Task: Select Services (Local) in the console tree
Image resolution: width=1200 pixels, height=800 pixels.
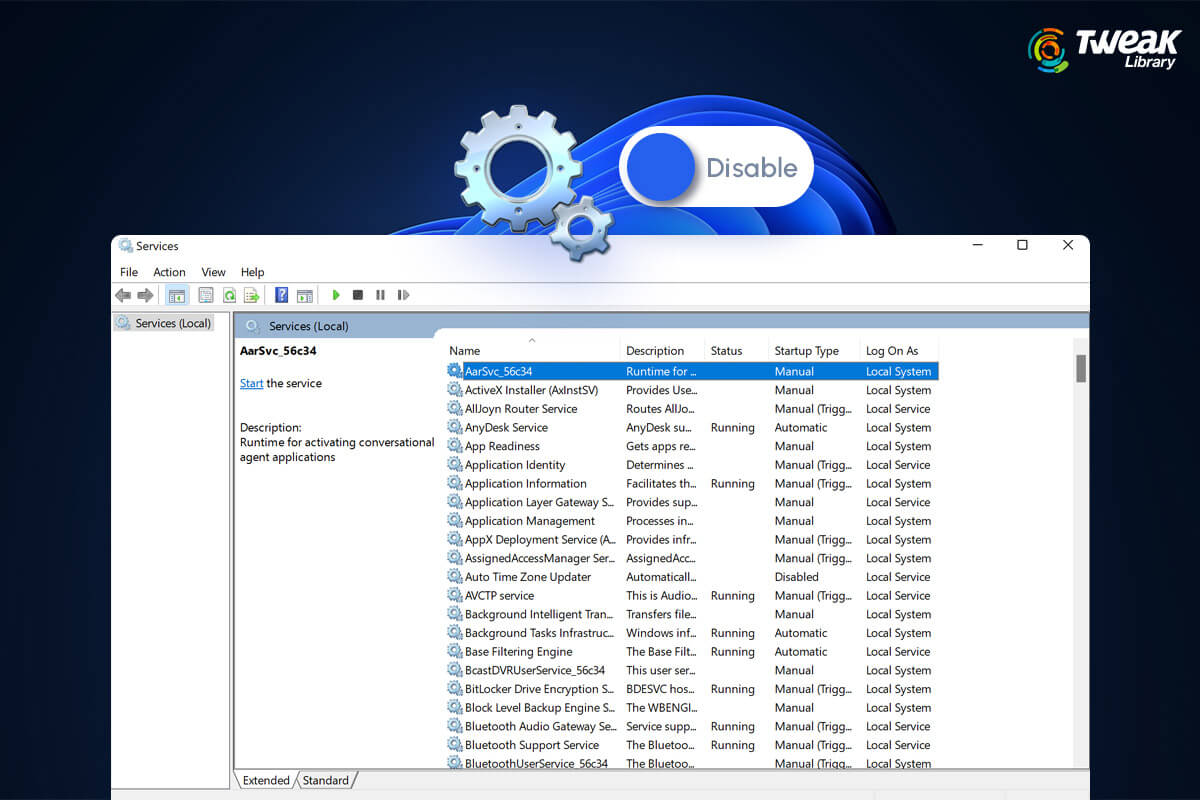Action: pyautogui.click(x=172, y=323)
